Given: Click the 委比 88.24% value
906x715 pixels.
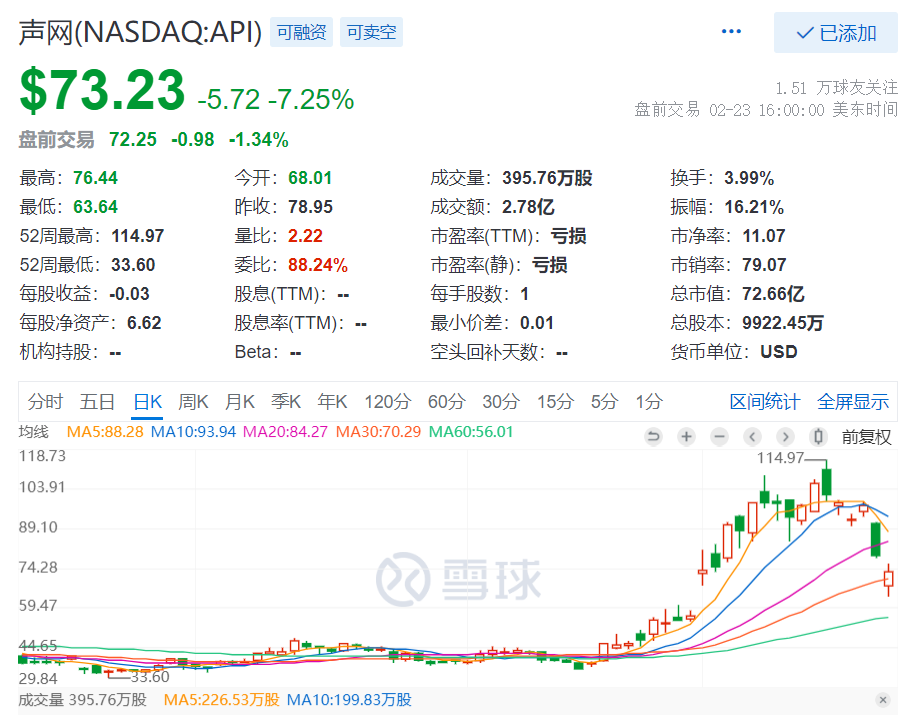Looking at the screenshot, I should [x=318, y=265].
